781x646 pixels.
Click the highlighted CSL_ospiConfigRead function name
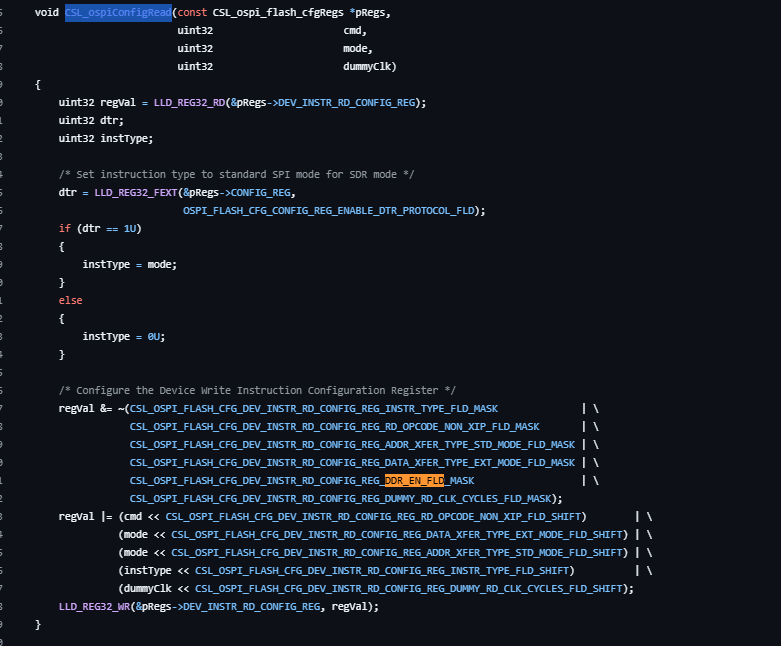pyautogui.click(x=118, y=12)
